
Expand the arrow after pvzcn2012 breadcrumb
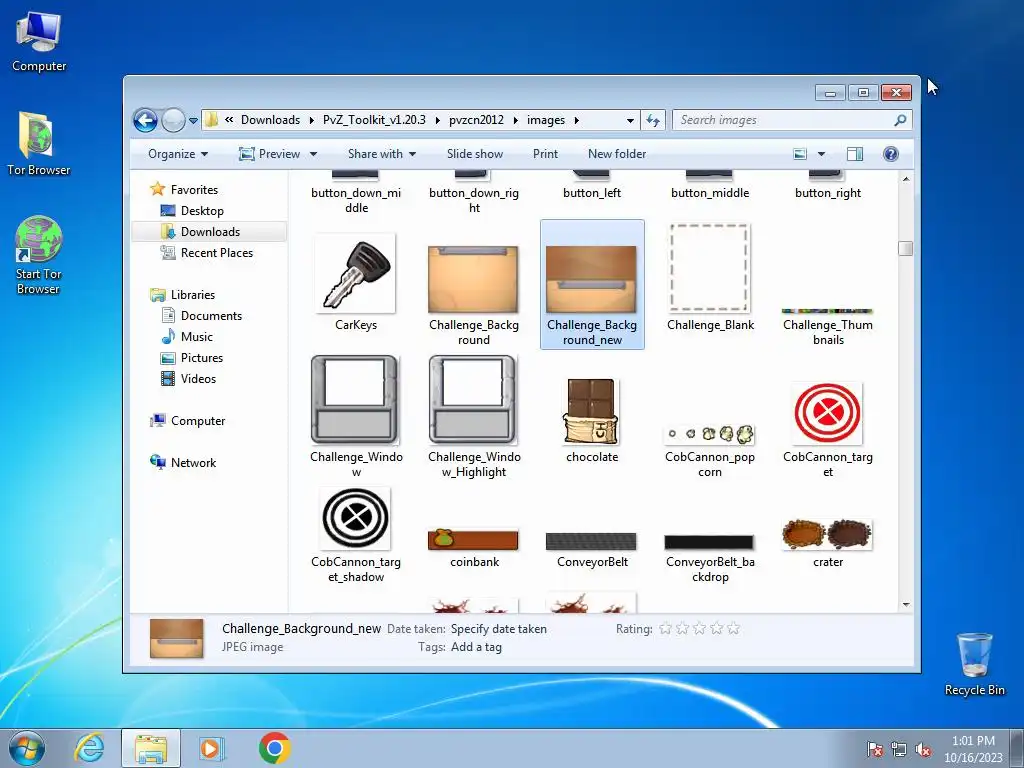click(516, 120)
